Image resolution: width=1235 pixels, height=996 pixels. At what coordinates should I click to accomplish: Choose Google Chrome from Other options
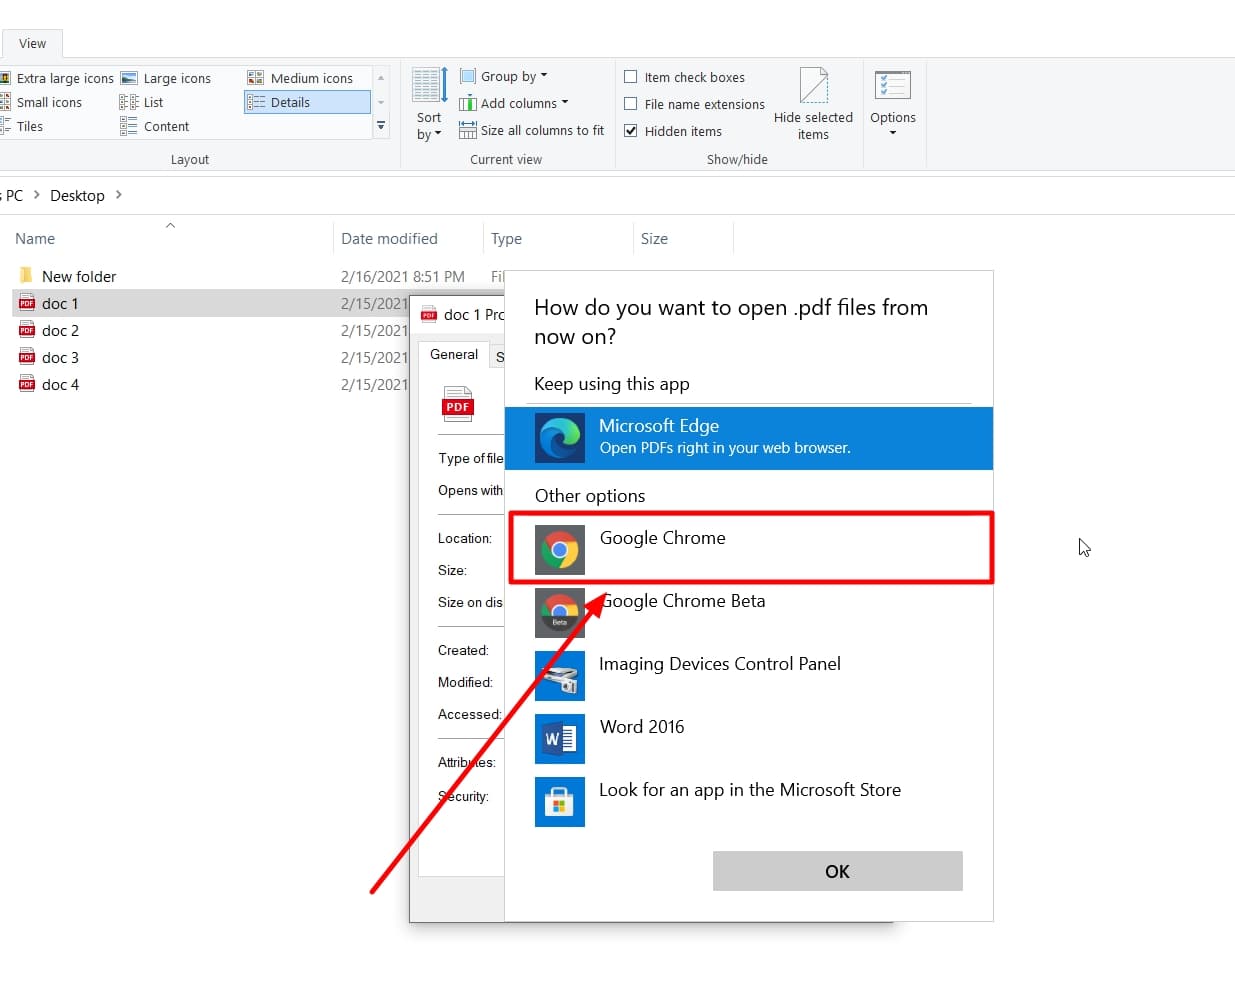pos(662,548)
